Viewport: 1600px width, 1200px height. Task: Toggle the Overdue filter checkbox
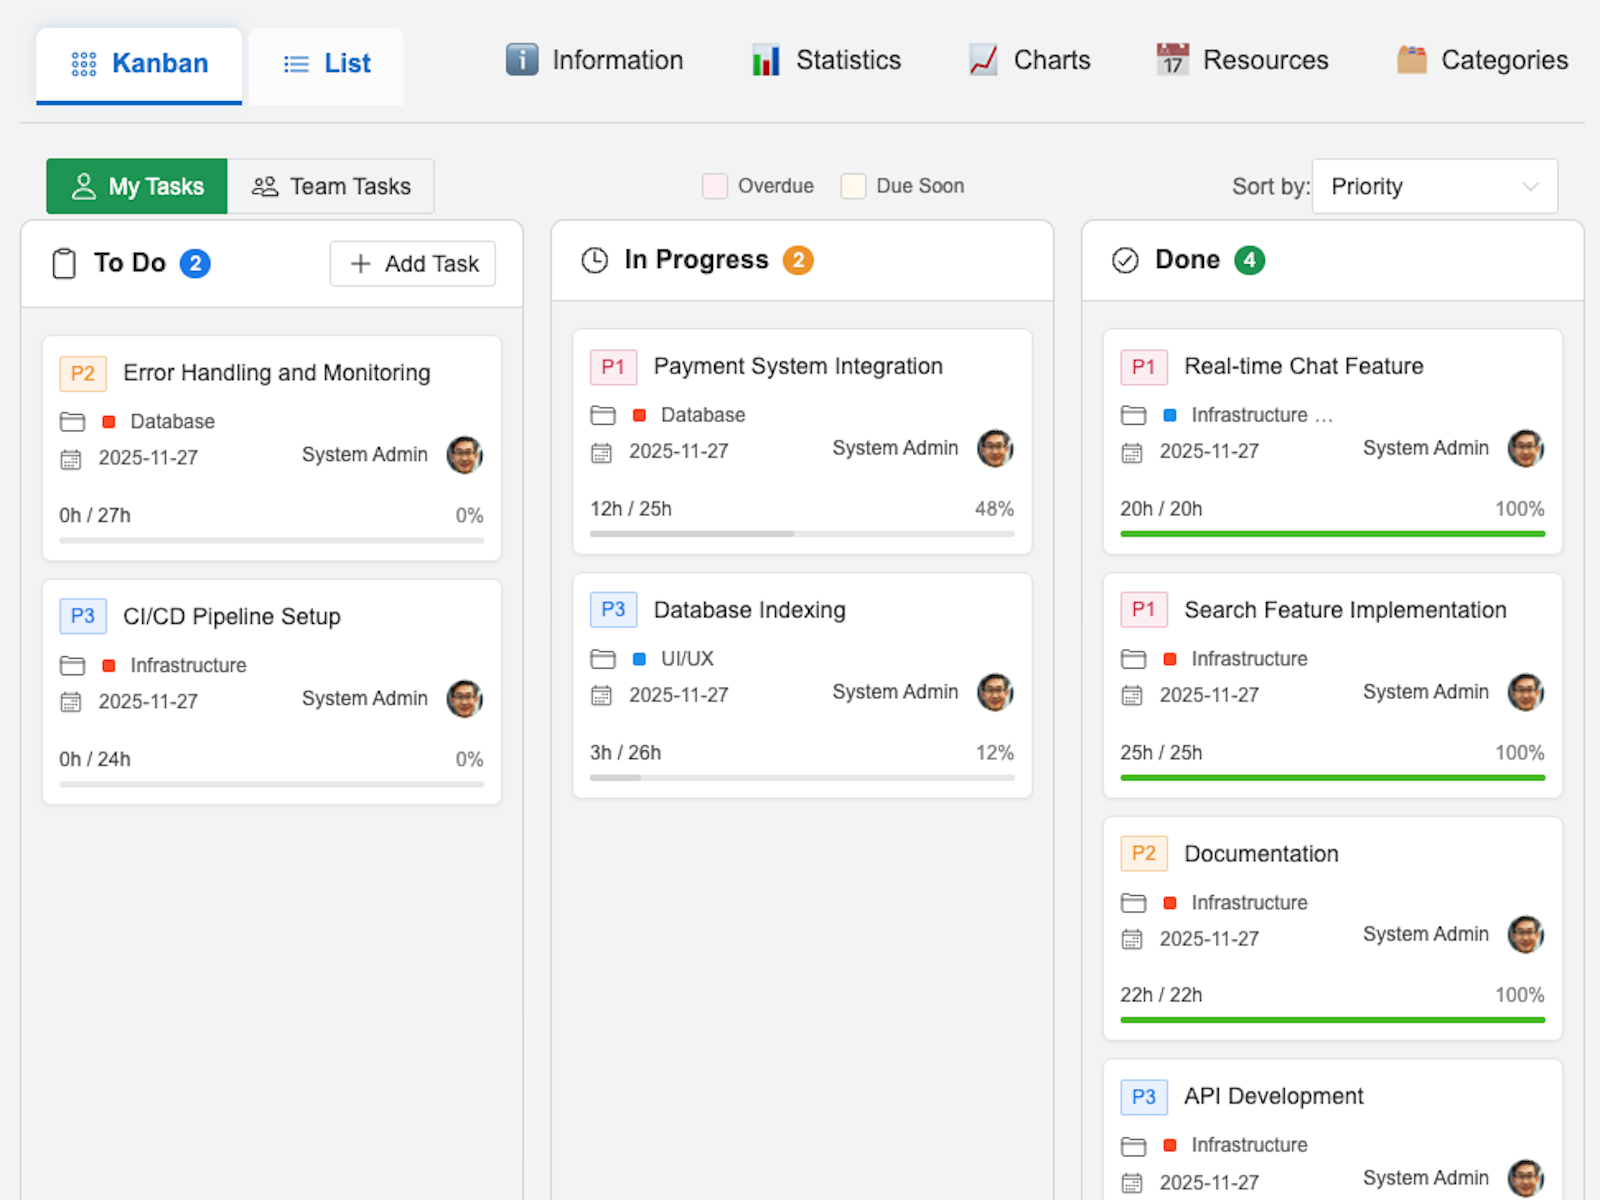pyautogui.click(x=715, y=186)
